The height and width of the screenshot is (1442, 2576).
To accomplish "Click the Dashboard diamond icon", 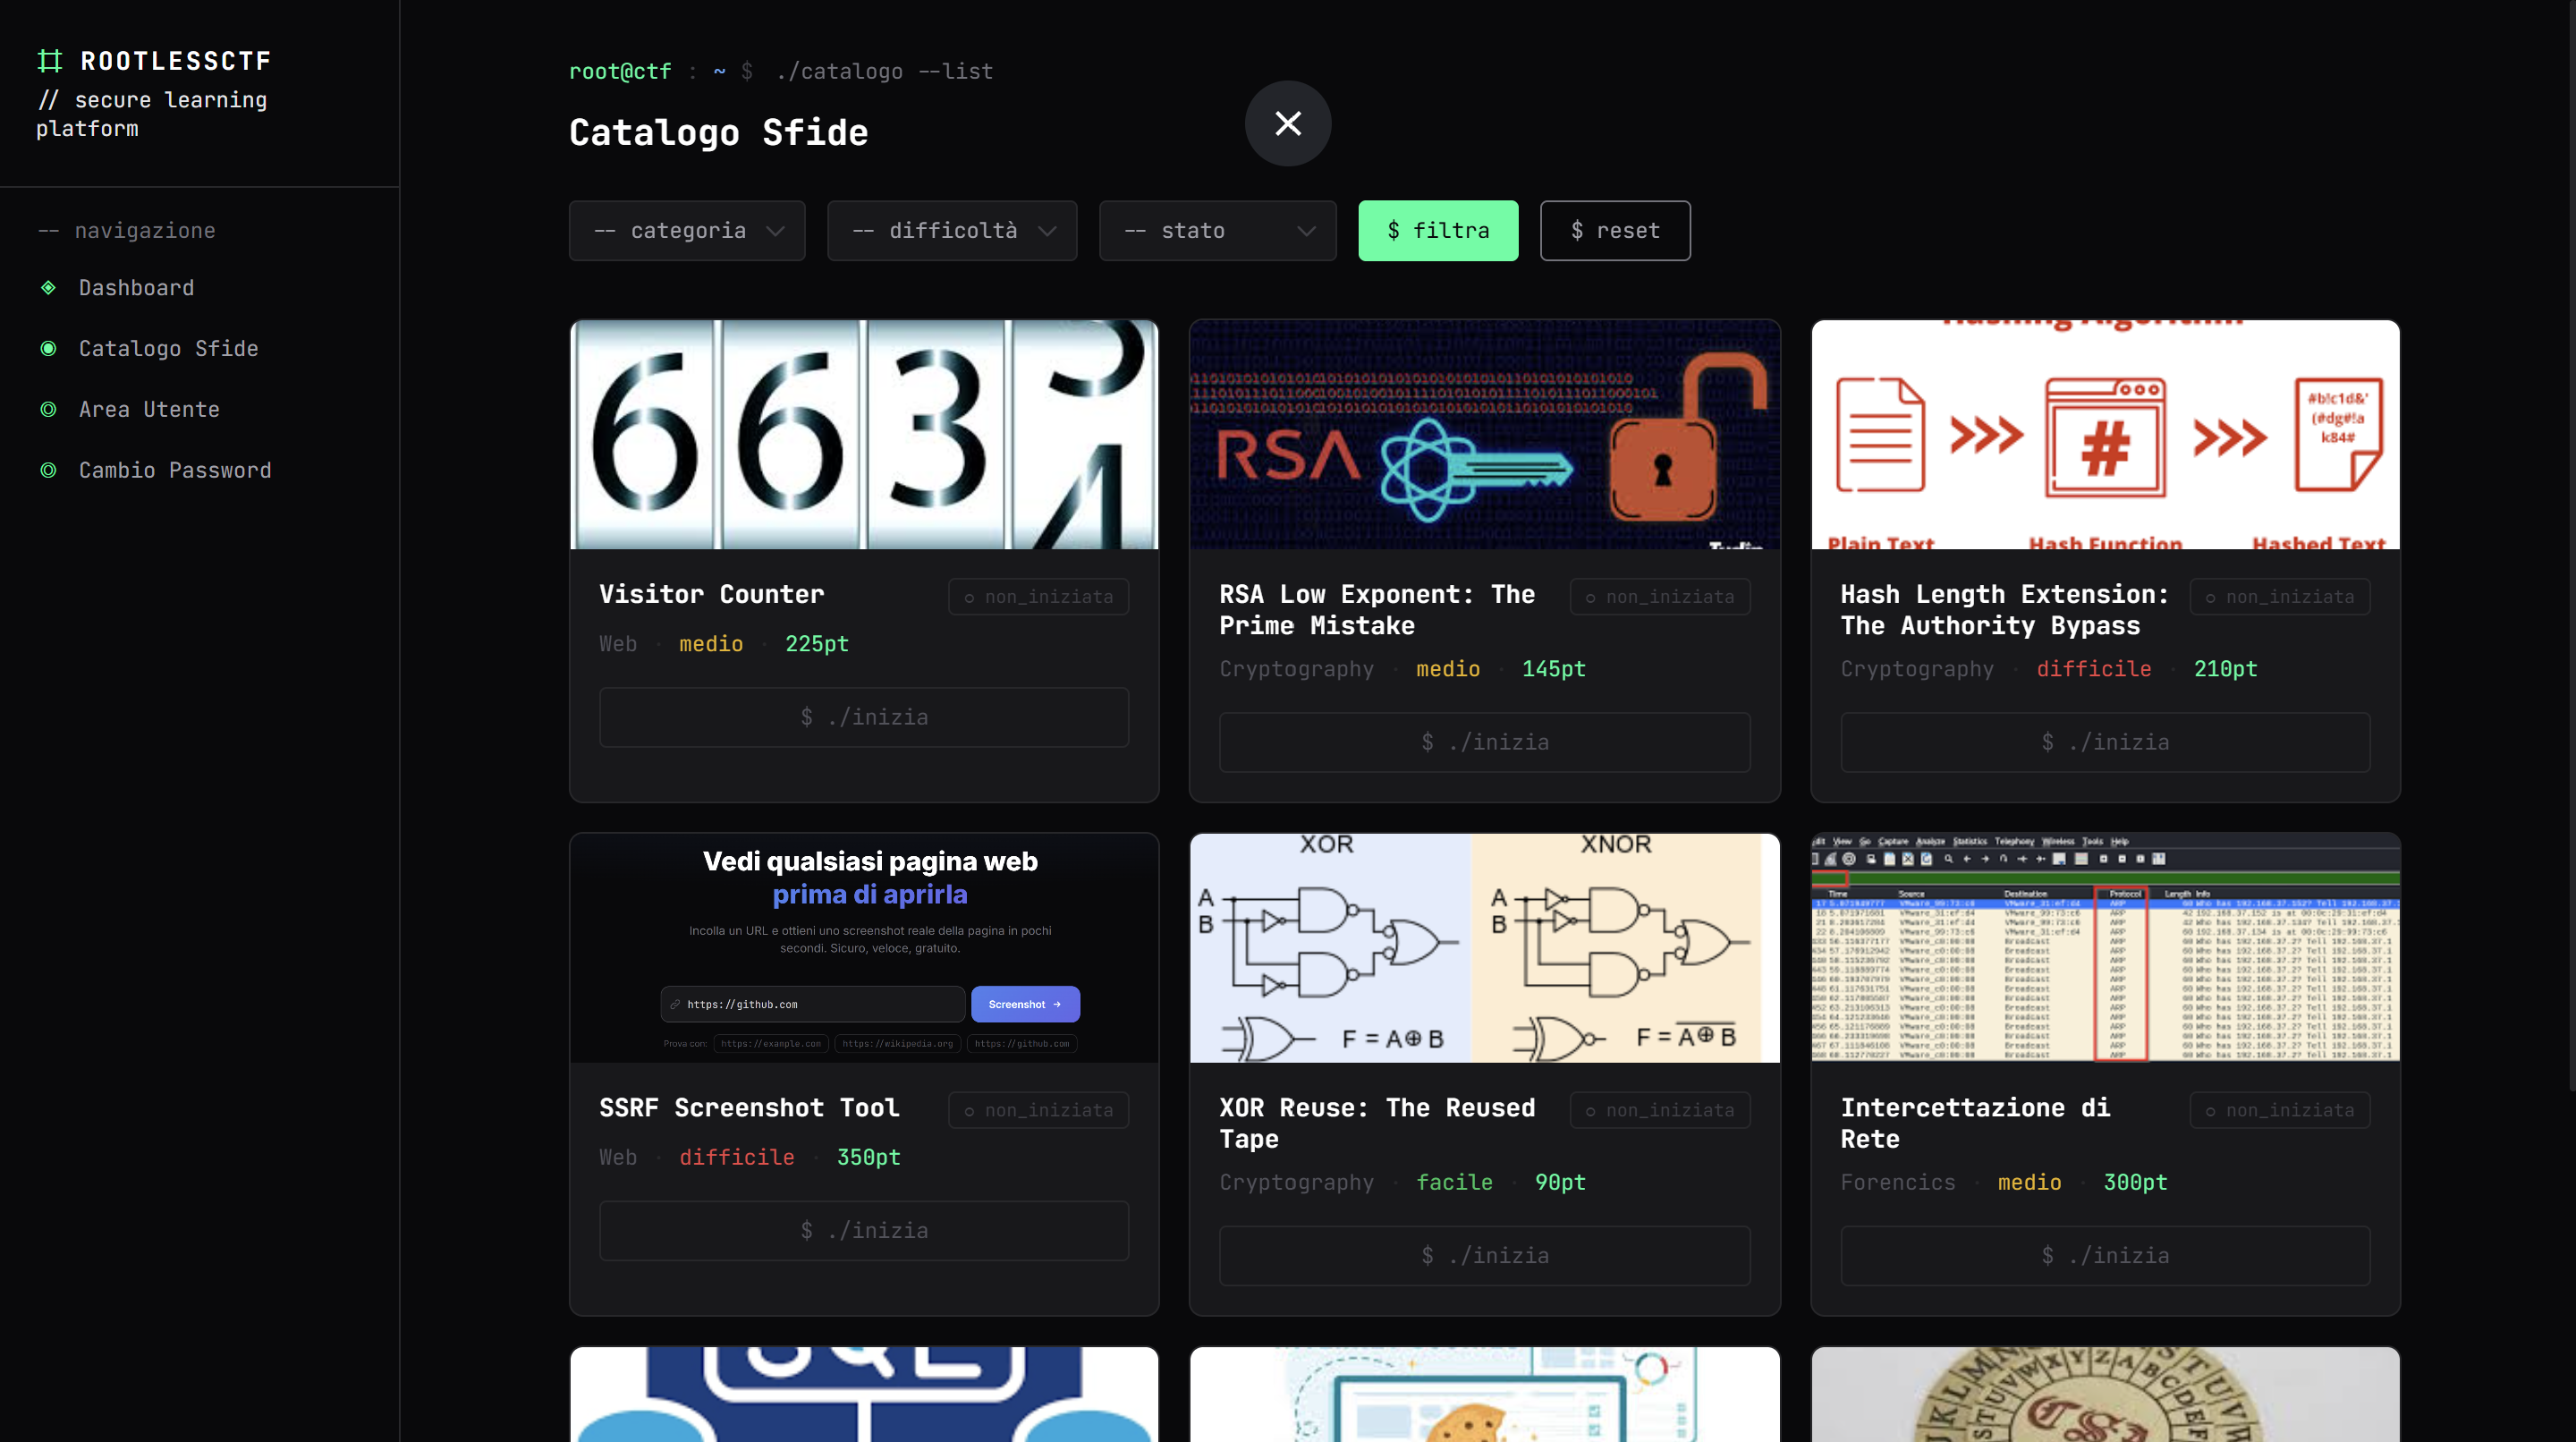I will (x=48, y=288).
